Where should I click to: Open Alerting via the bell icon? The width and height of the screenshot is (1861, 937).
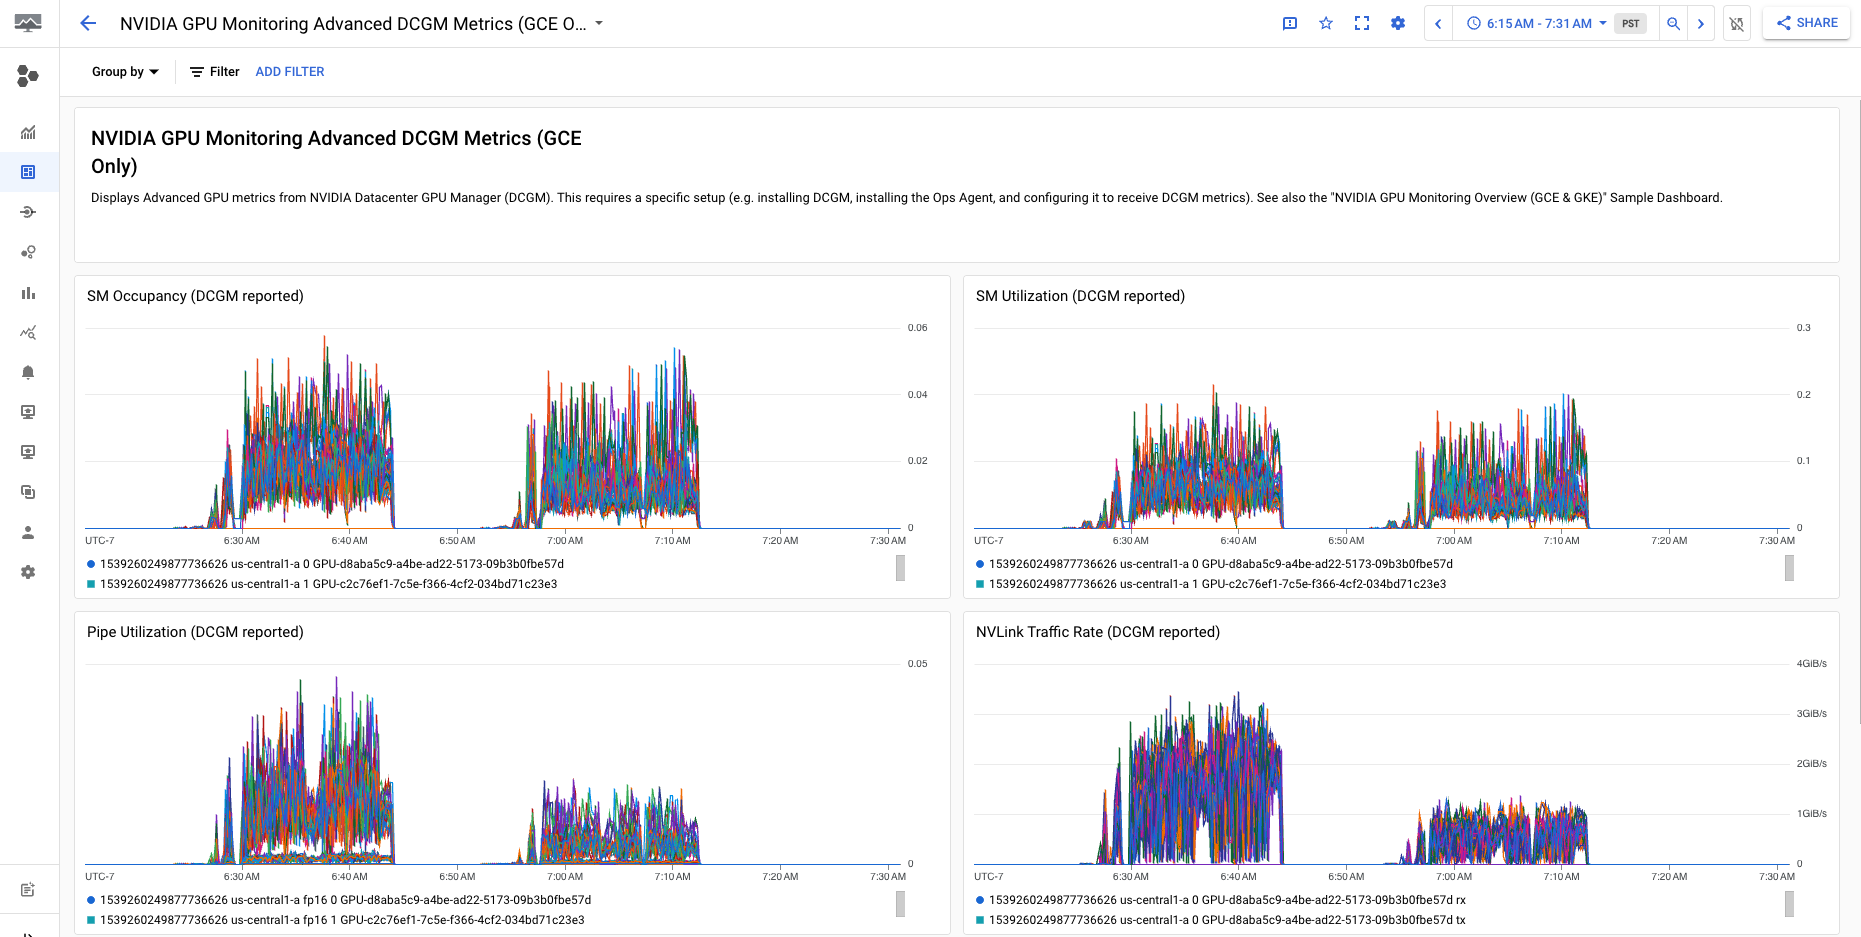click(x=28, y=372)
